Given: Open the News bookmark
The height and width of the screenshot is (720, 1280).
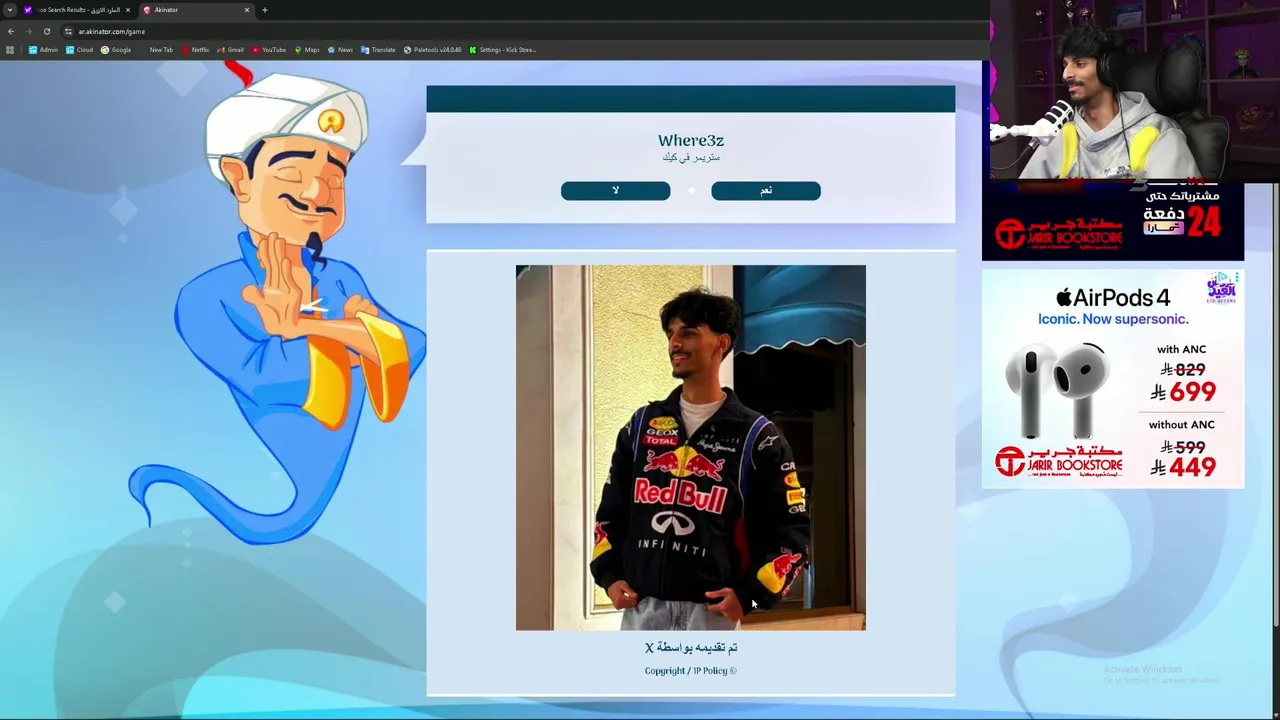Looking at the screenshot, I should pos(340,50).
